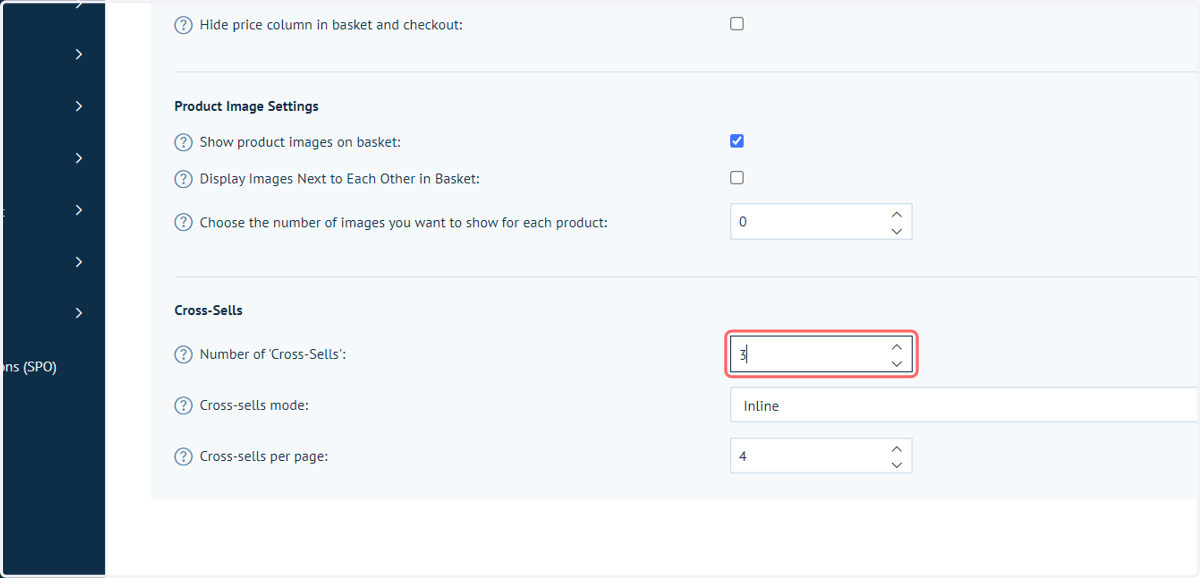Select the (SPO) sidebar menu item

coord(29,367)
